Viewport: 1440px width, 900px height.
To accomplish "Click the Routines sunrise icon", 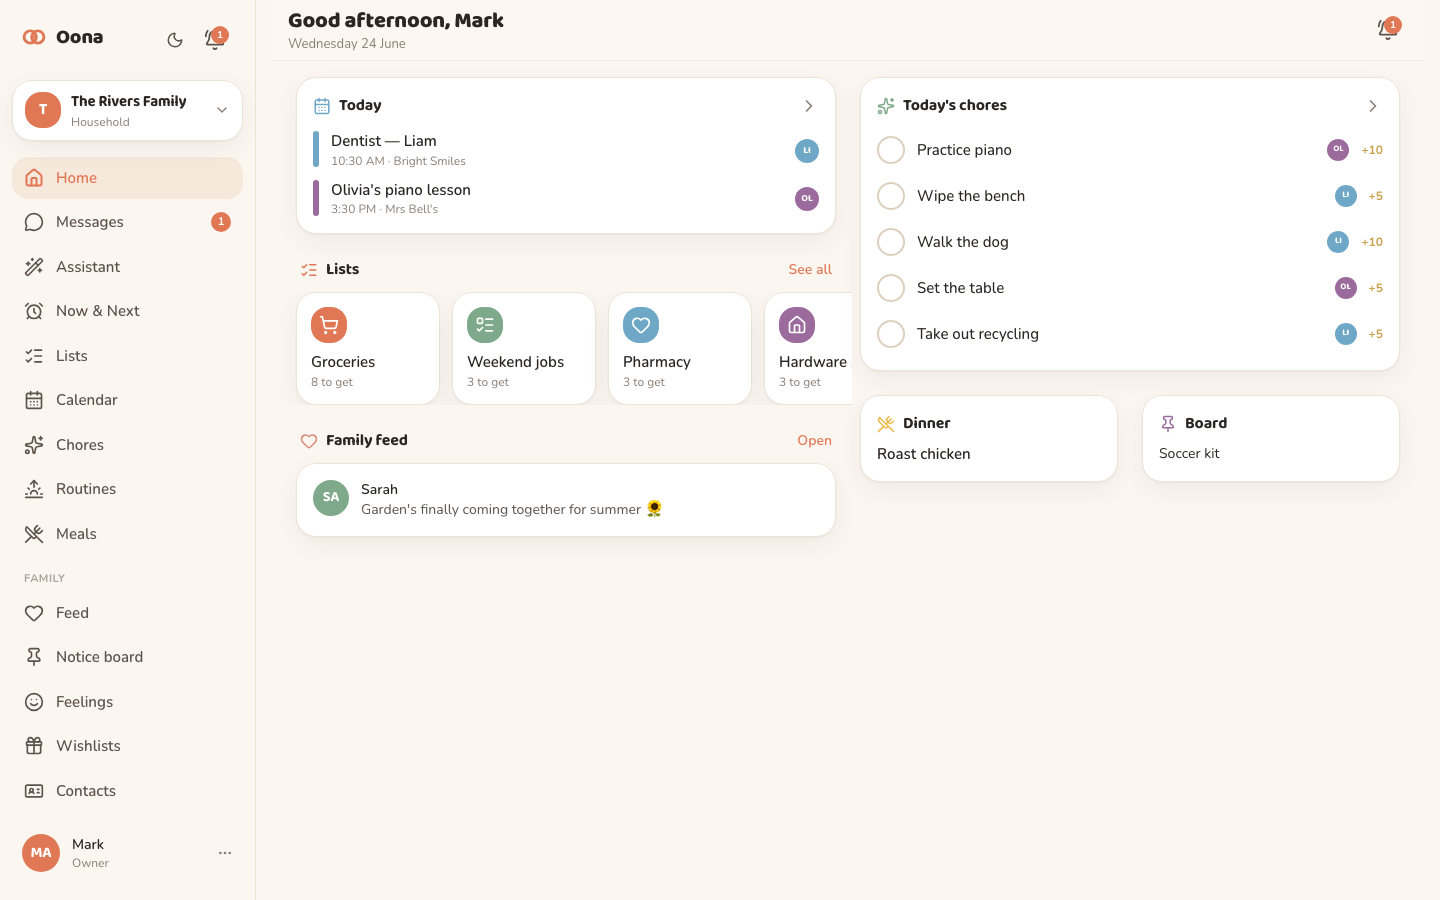I will (34, 489).
